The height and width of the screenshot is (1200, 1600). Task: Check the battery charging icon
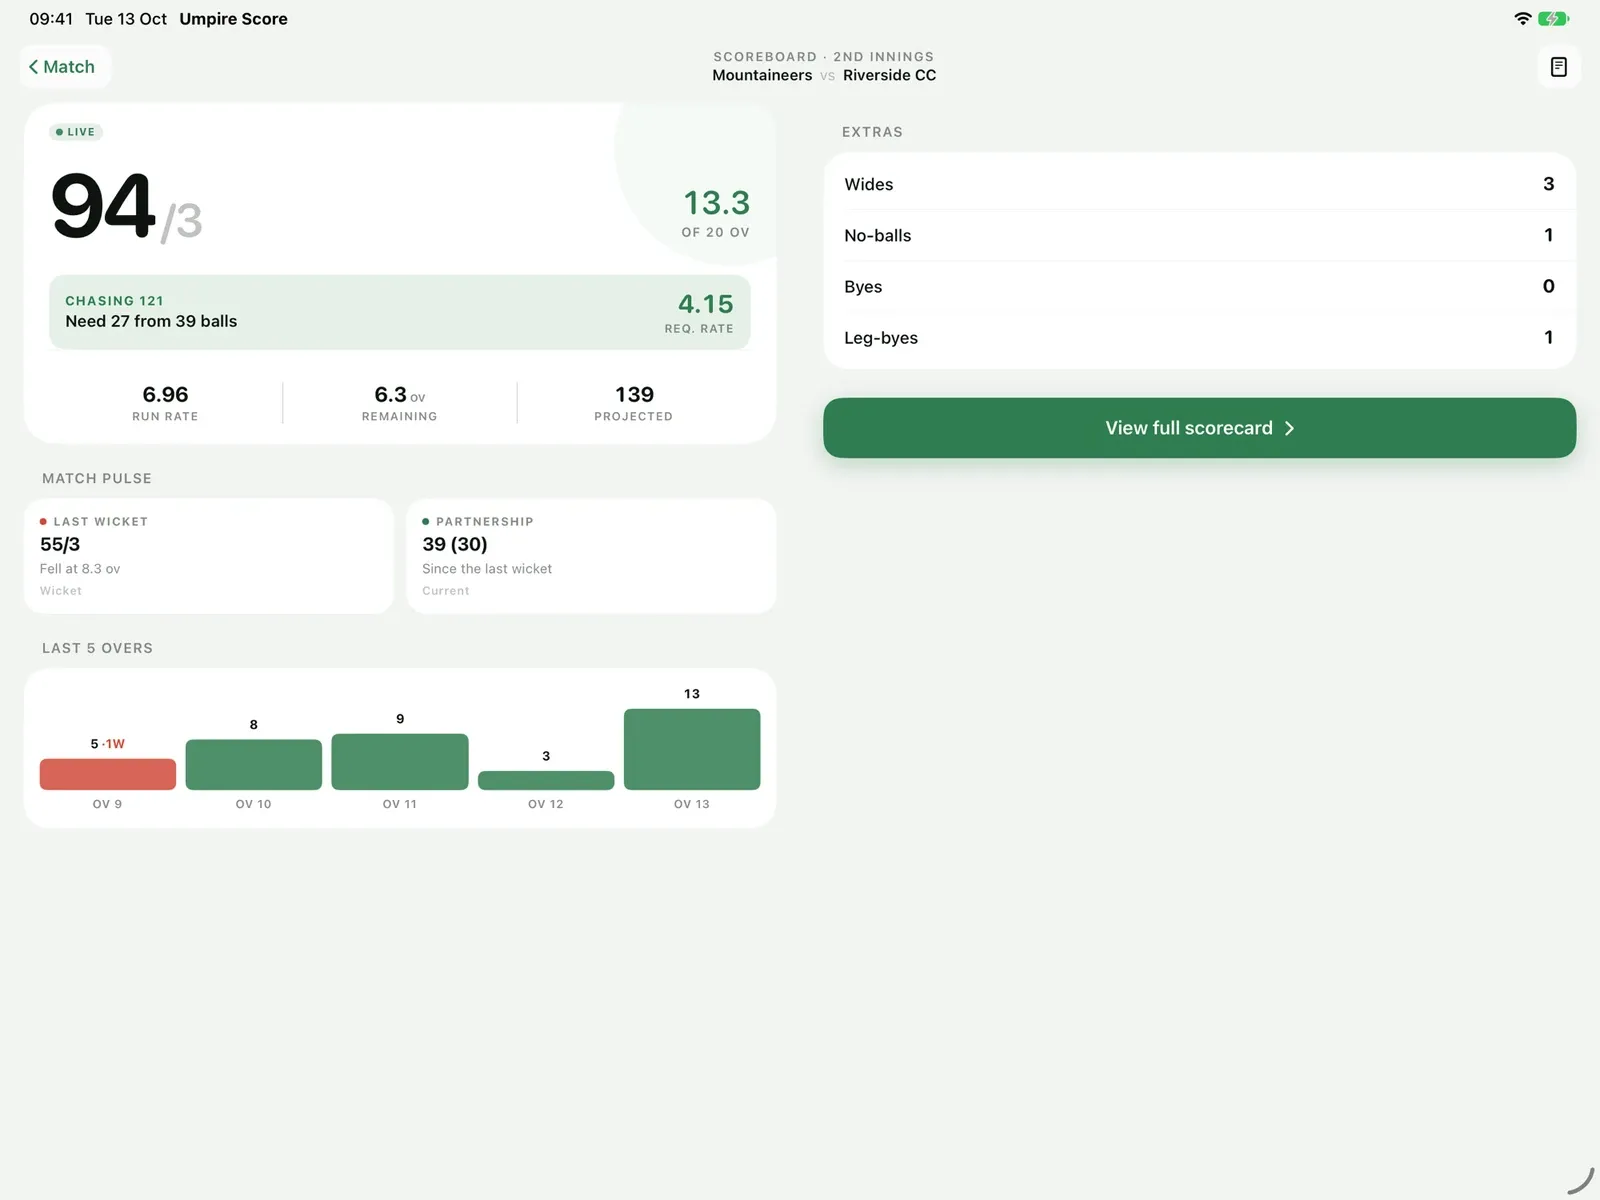click(x=1553, y=19)
